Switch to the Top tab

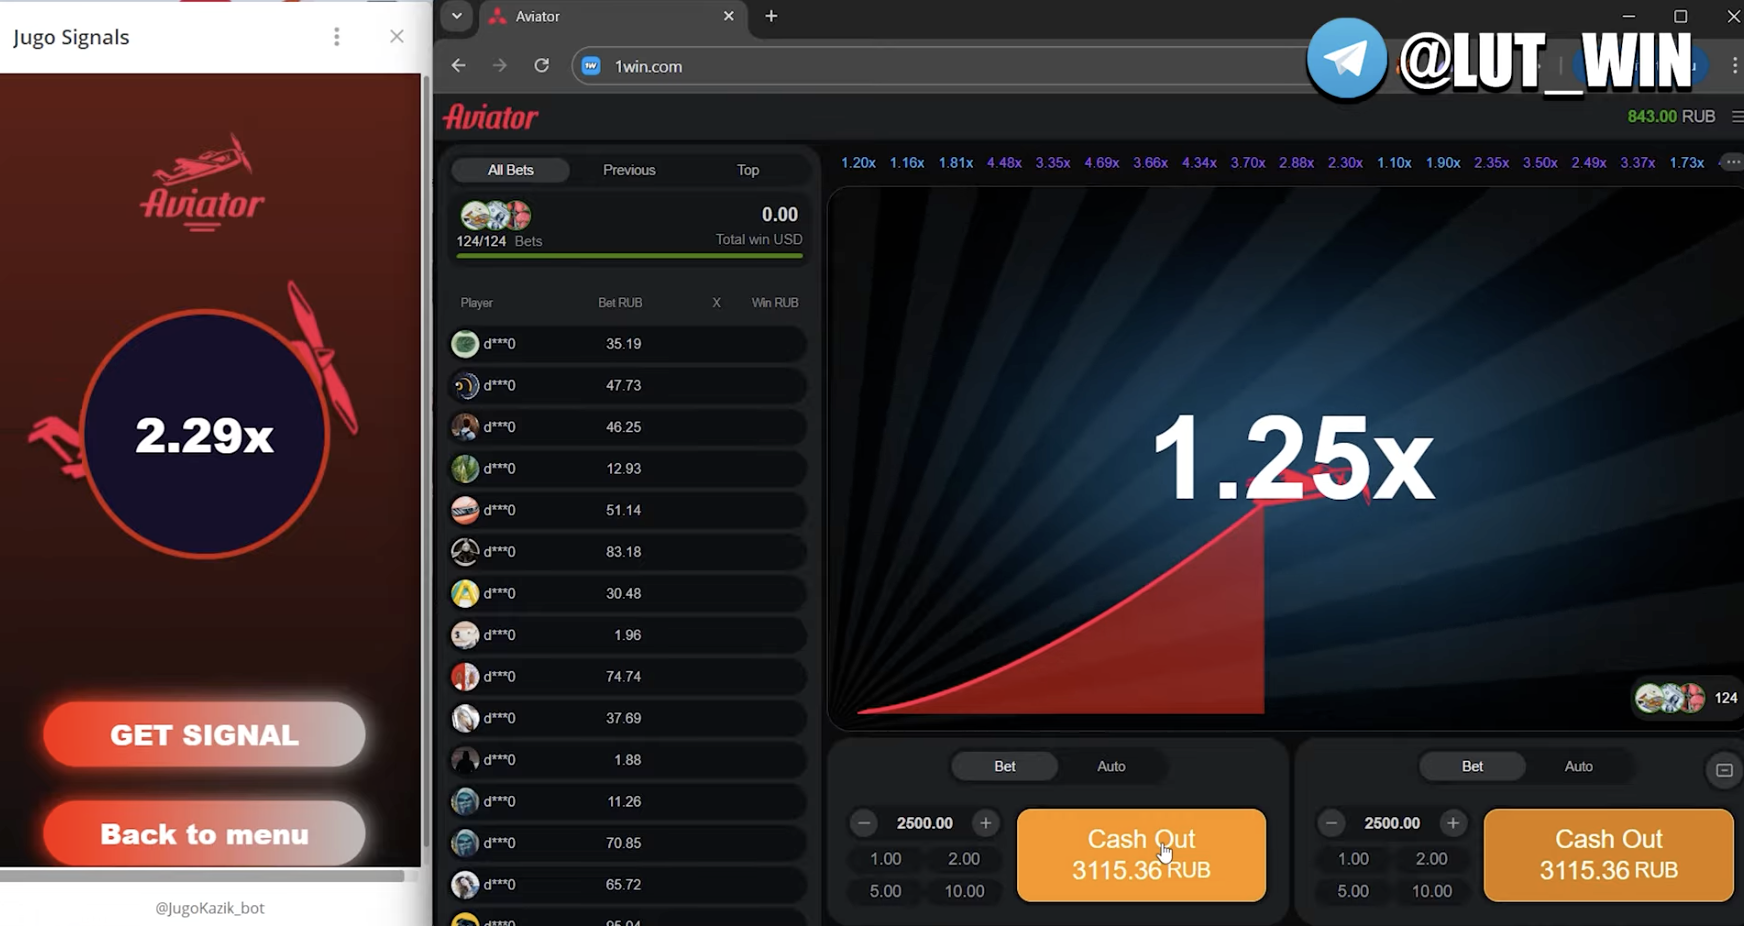pos(748,170)
